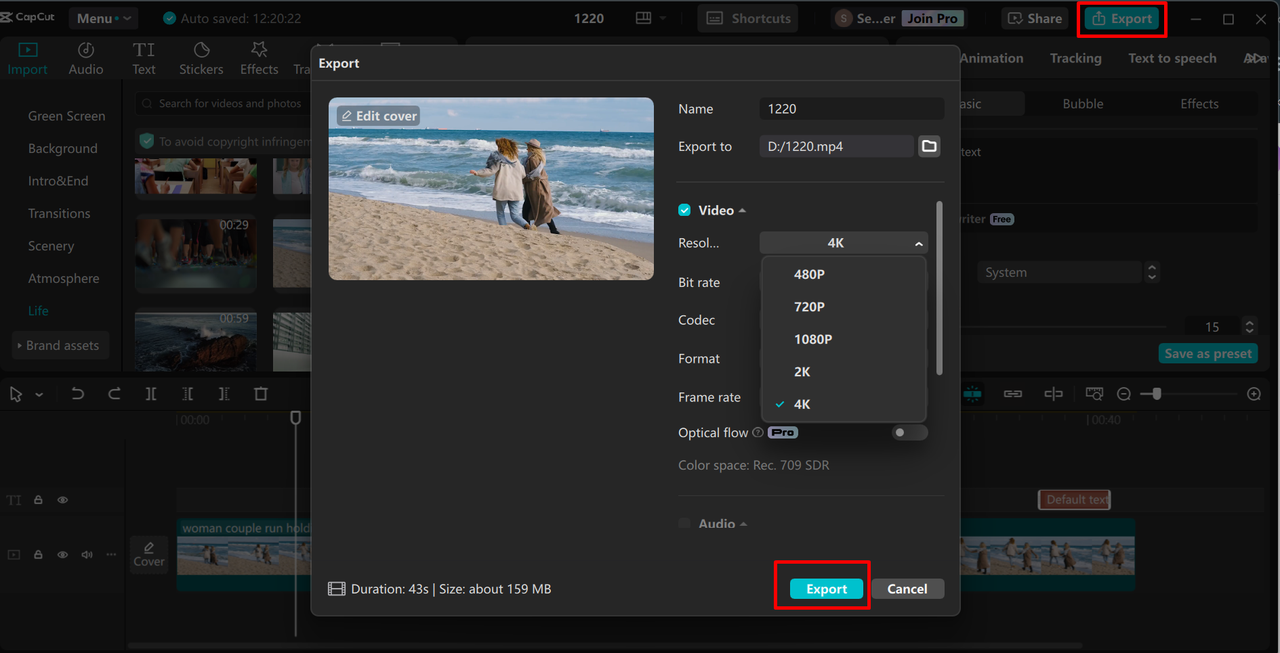Click the Share button in title bar
Image resolution: width=1280 pixels, height=653 pixels.
tap(1035, 18)
